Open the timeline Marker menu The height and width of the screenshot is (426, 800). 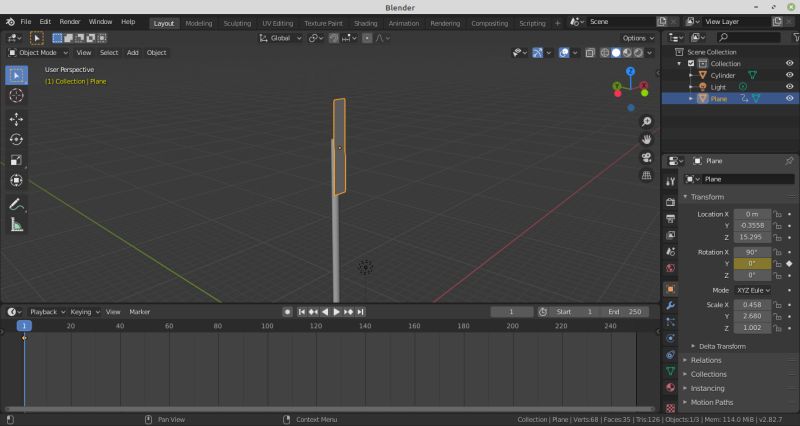coord(139,312)
